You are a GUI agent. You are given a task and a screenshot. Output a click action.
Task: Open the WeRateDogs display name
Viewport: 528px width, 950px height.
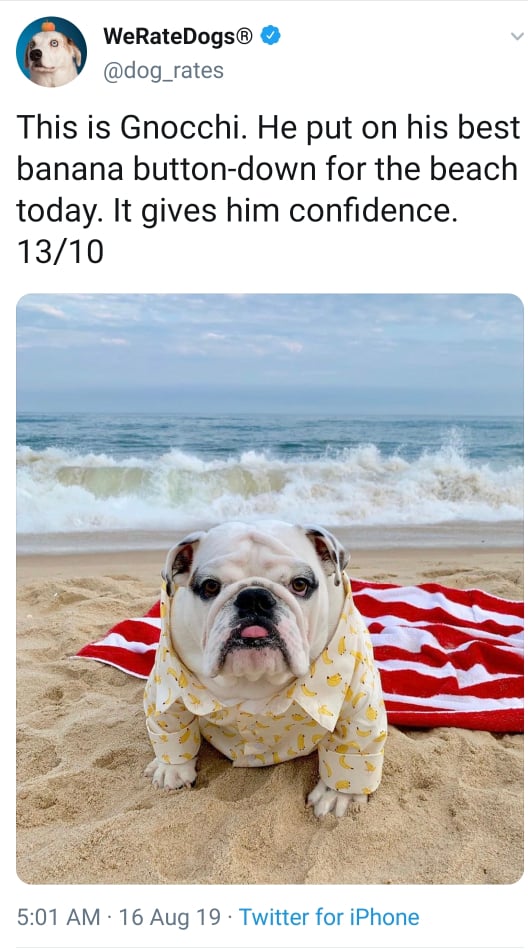178,36
